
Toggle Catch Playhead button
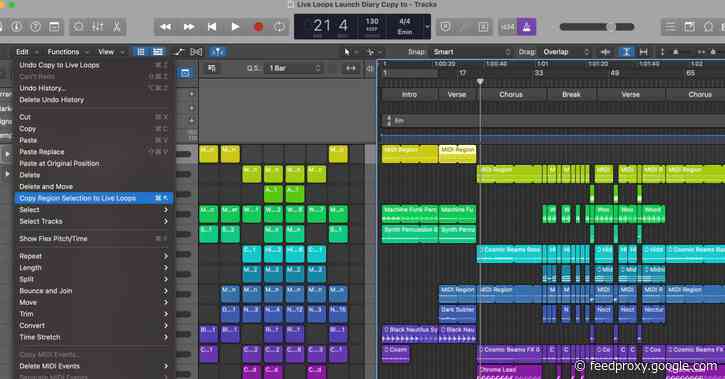(x=217, y=52)
